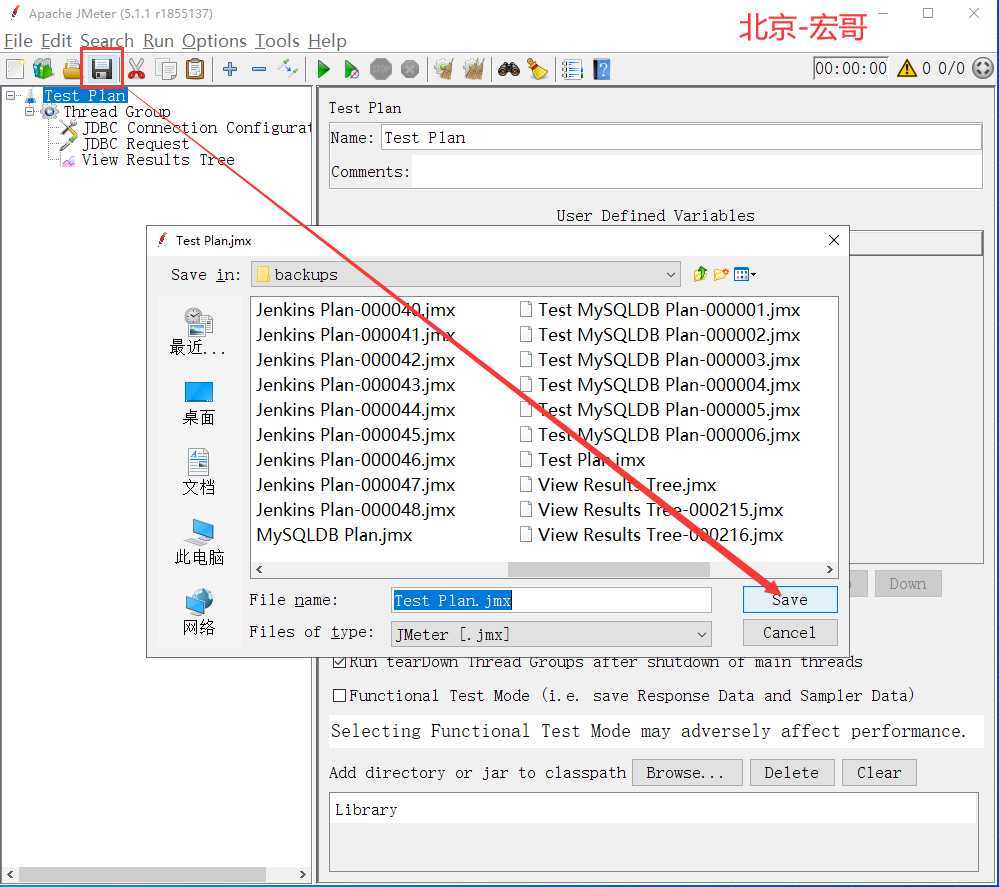999x887 pixels.
Task: Open the Search menu
Action: pos(106,41)
